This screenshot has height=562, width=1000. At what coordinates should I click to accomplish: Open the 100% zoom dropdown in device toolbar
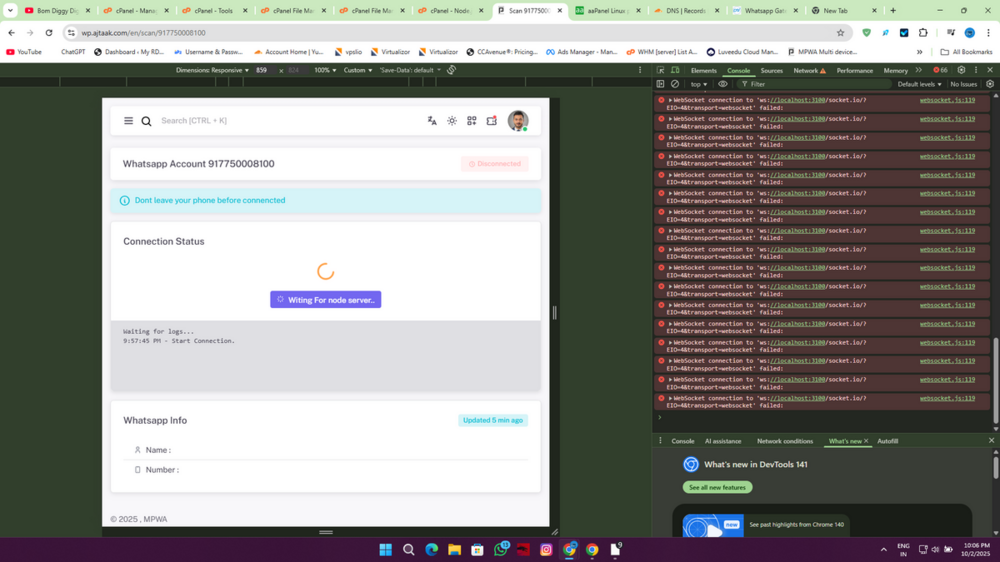coord(325,70)
